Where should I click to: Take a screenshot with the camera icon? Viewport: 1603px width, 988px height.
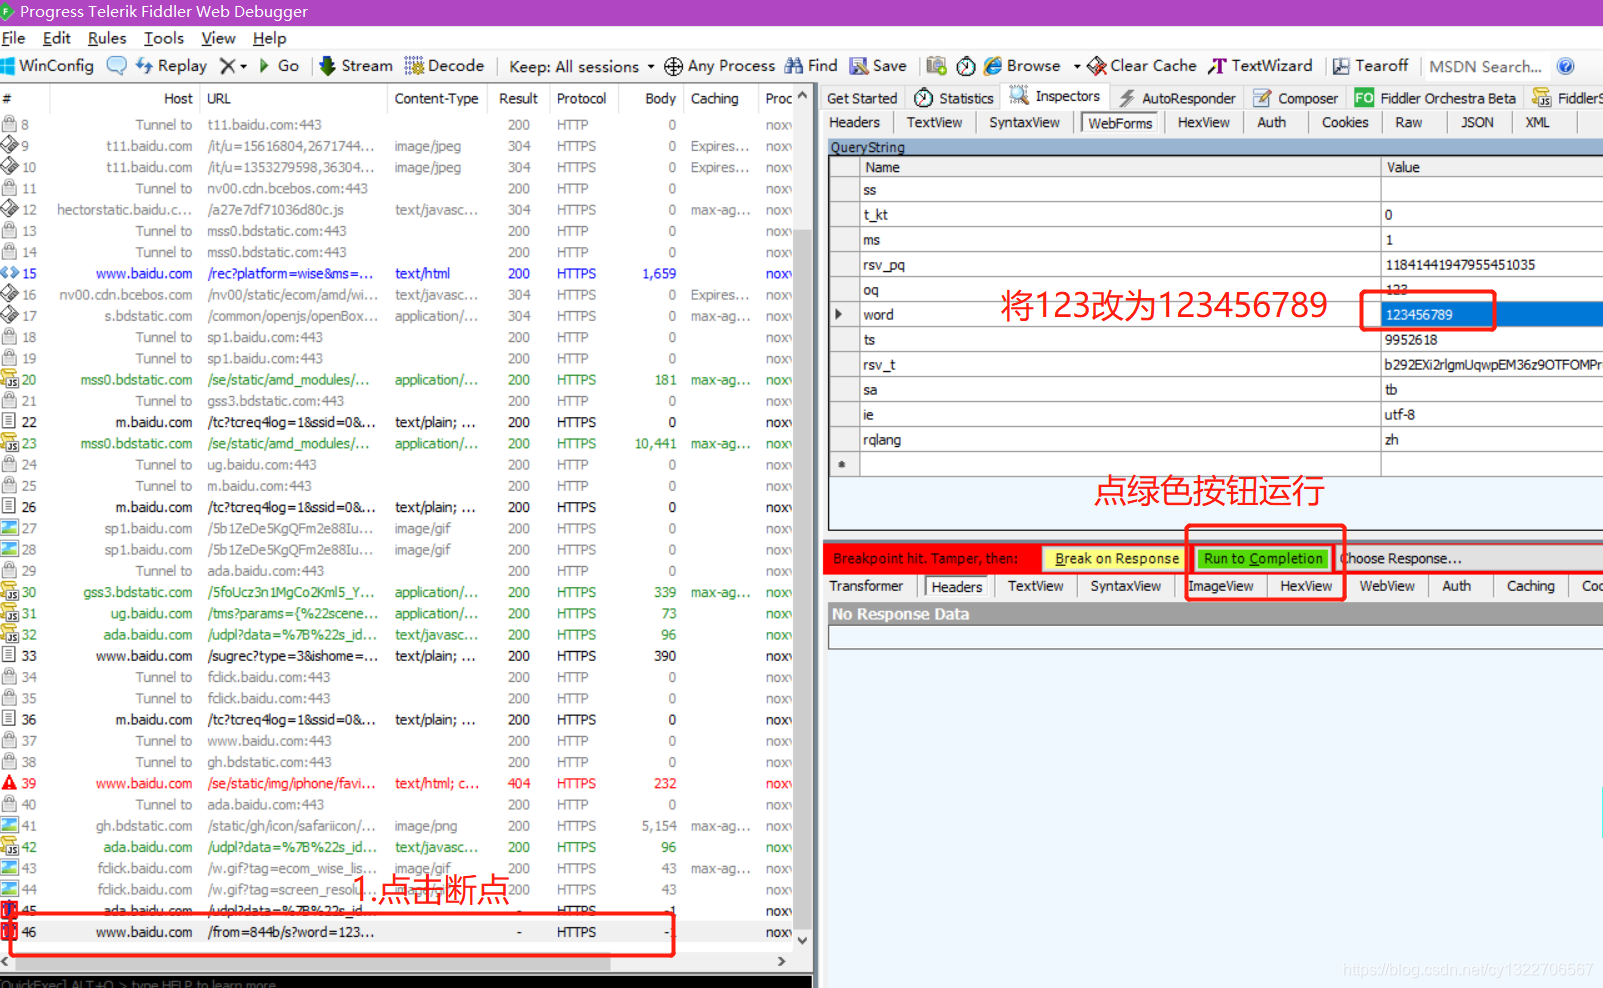pos(936,66)
